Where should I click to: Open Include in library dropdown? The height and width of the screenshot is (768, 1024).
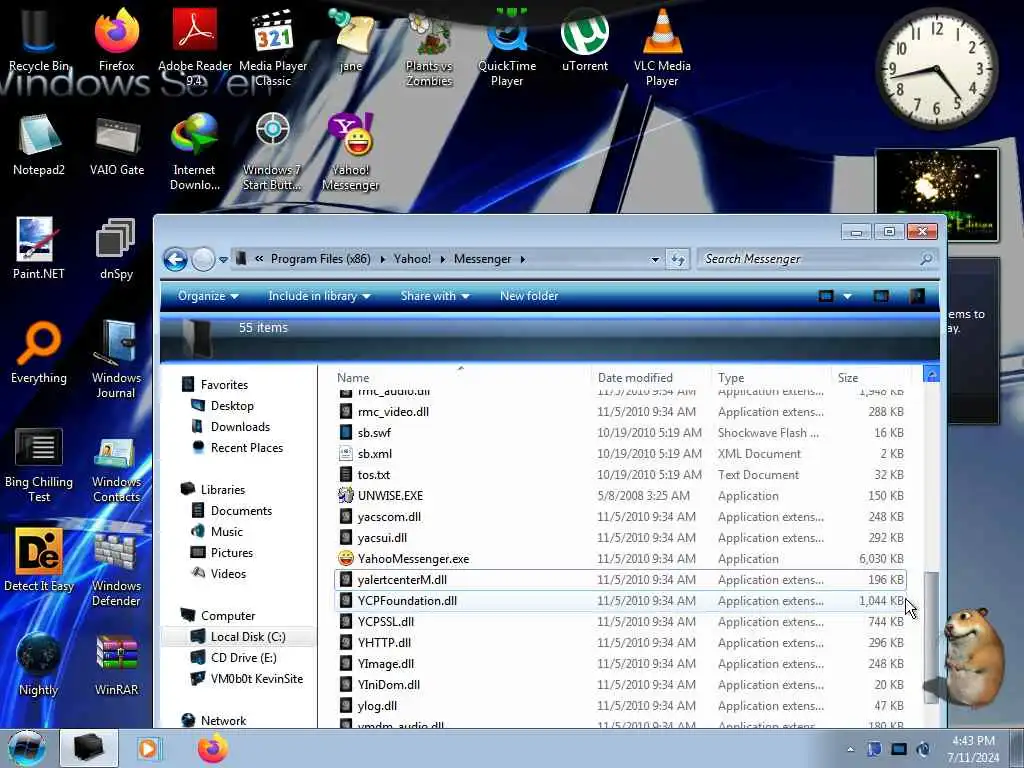tap(319, 296)
